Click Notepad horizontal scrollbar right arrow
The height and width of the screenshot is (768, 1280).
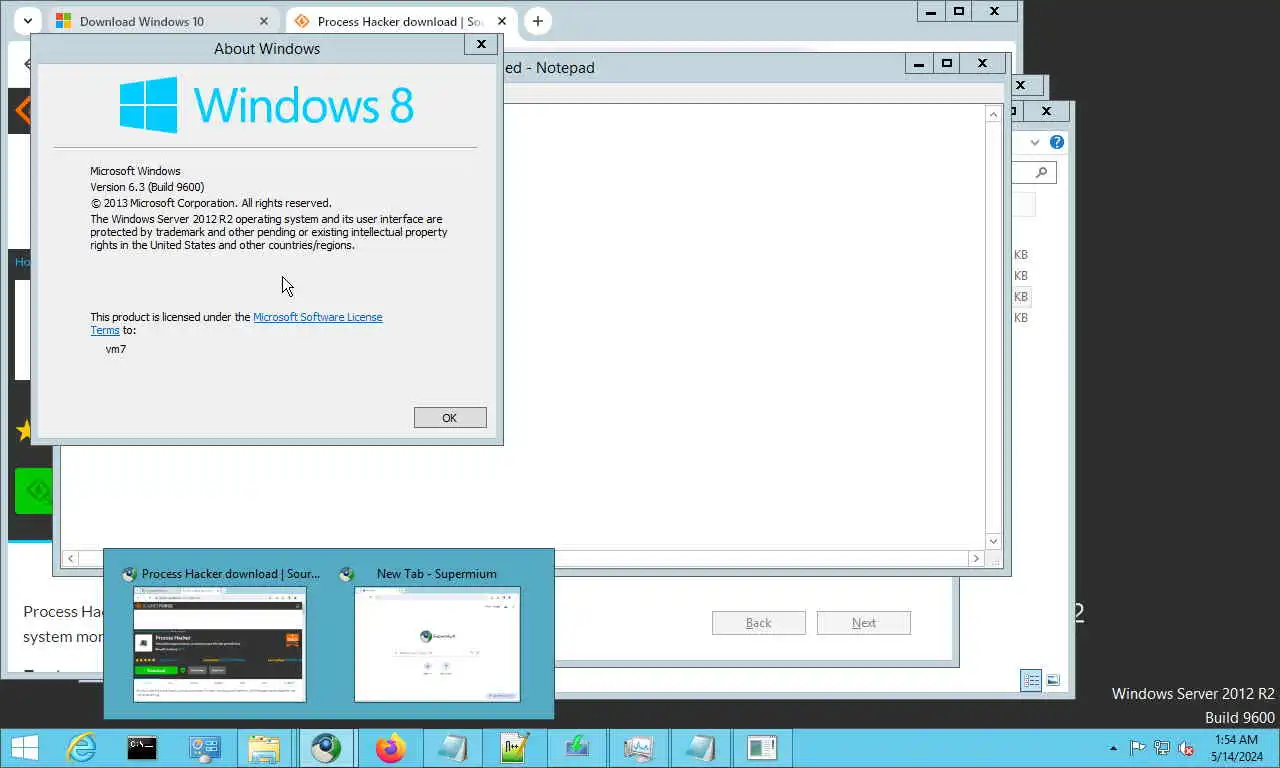click(976, 558)
